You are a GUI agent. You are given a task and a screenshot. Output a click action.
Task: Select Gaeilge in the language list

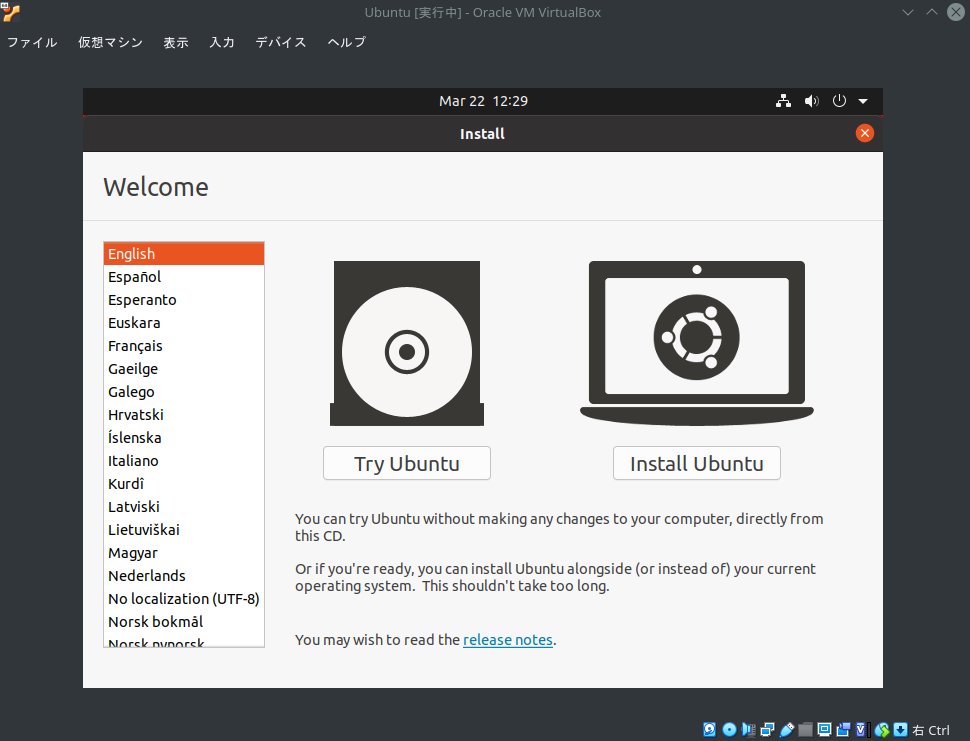[x=184, y=369]
